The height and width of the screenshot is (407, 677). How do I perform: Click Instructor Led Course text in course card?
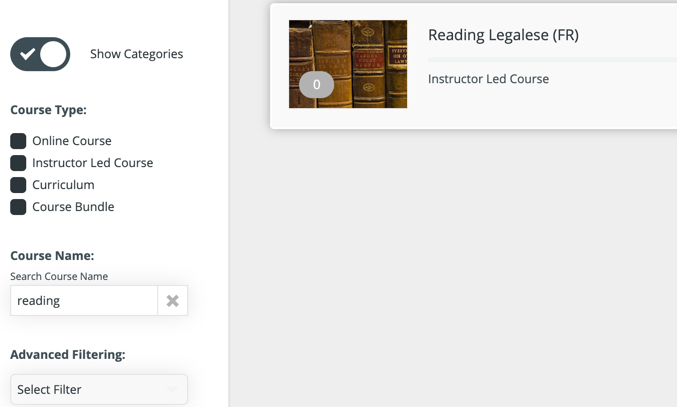[x=488, y=79]
